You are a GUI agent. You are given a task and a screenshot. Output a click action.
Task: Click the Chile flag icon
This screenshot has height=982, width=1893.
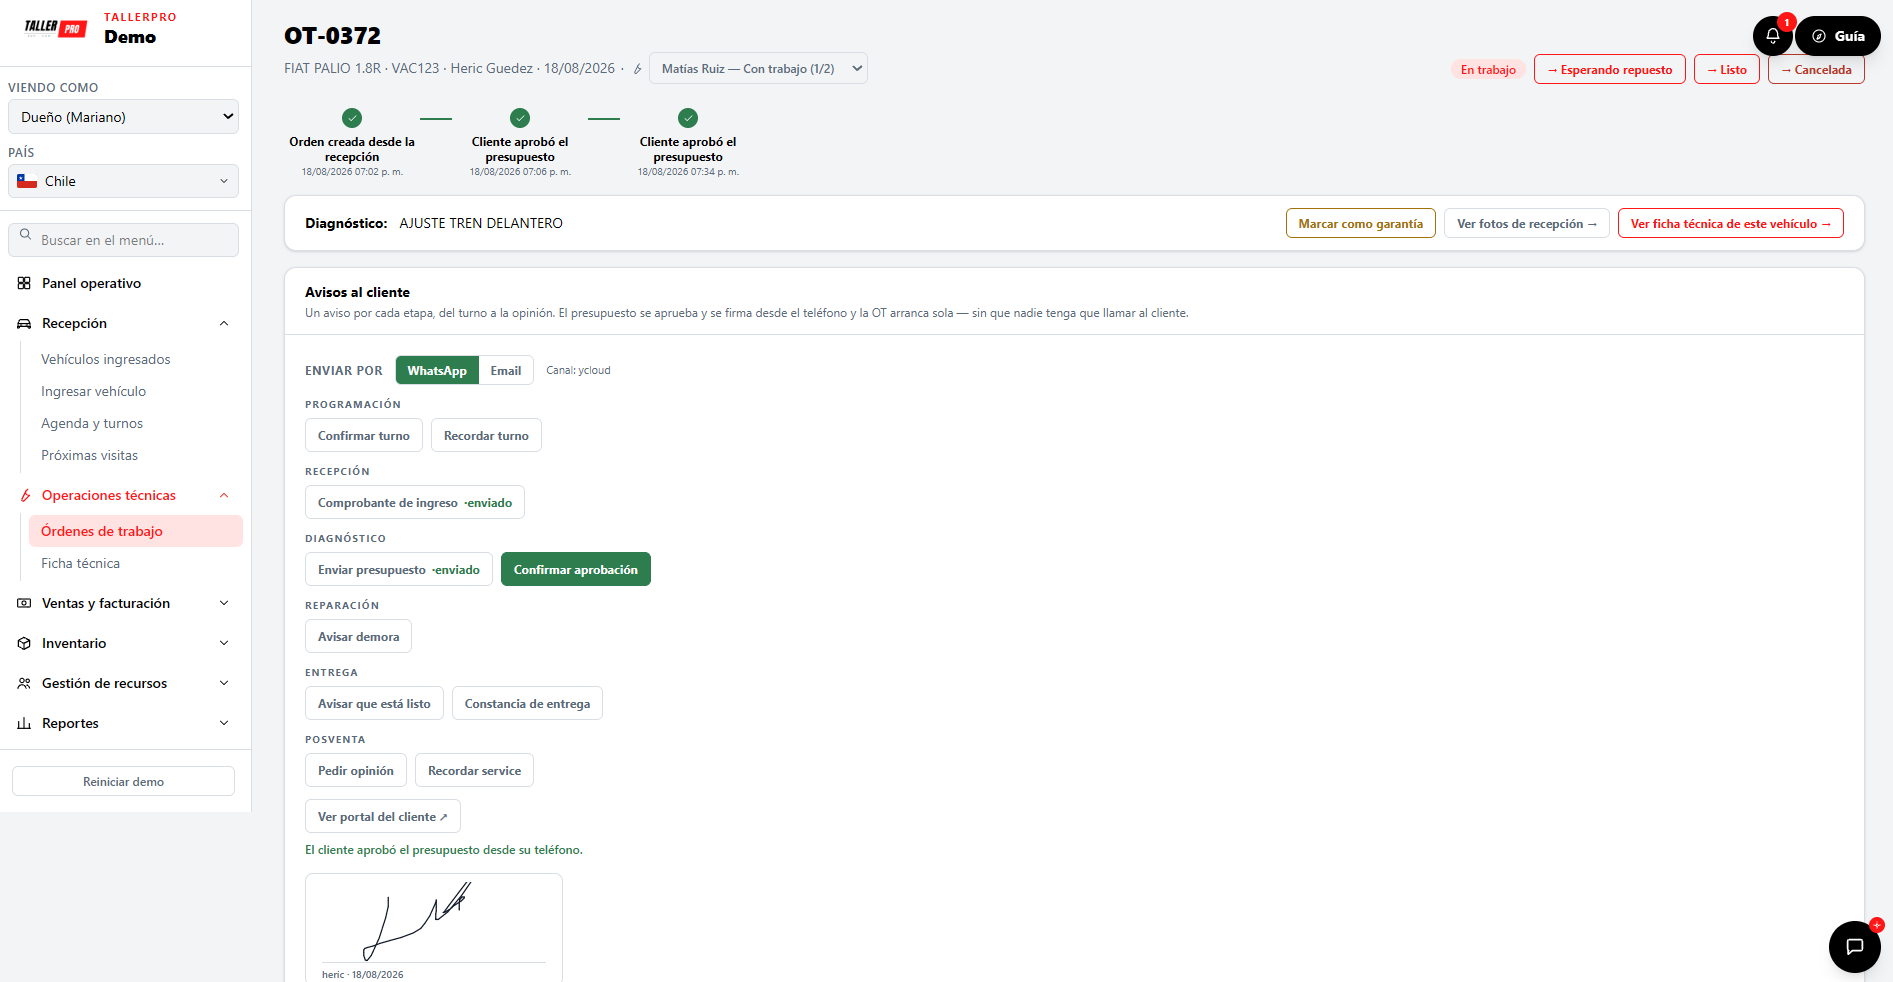pos(27,181)
